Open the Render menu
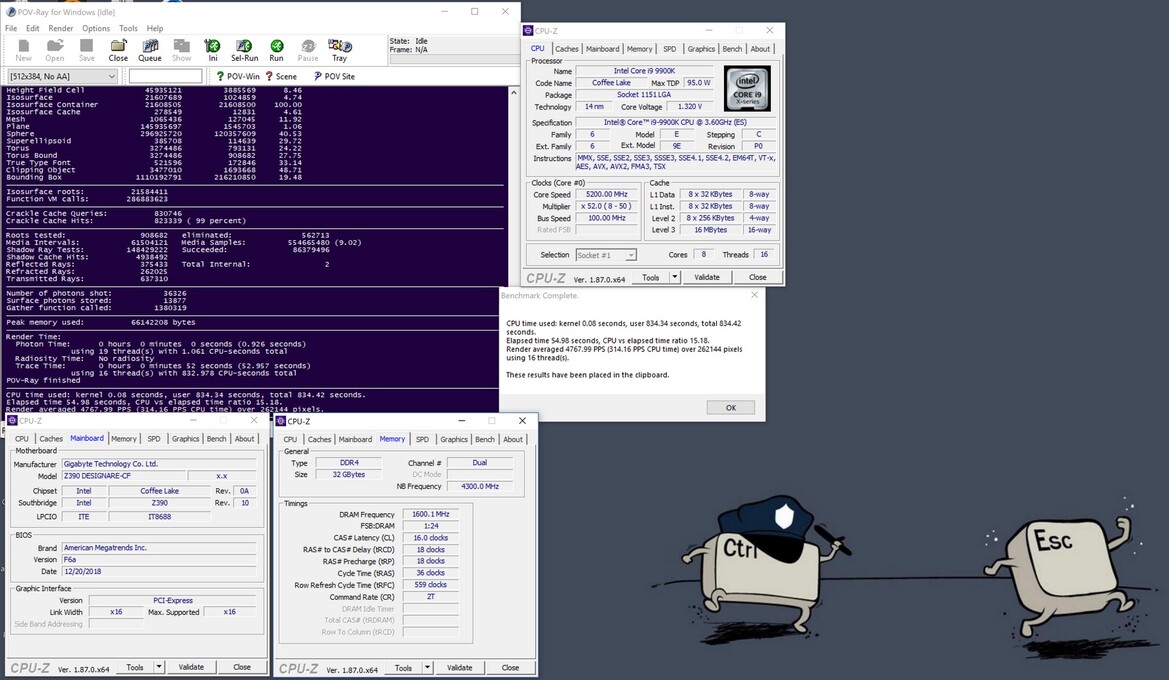The width and height of the screenshot is (1169, 680). 61,28
